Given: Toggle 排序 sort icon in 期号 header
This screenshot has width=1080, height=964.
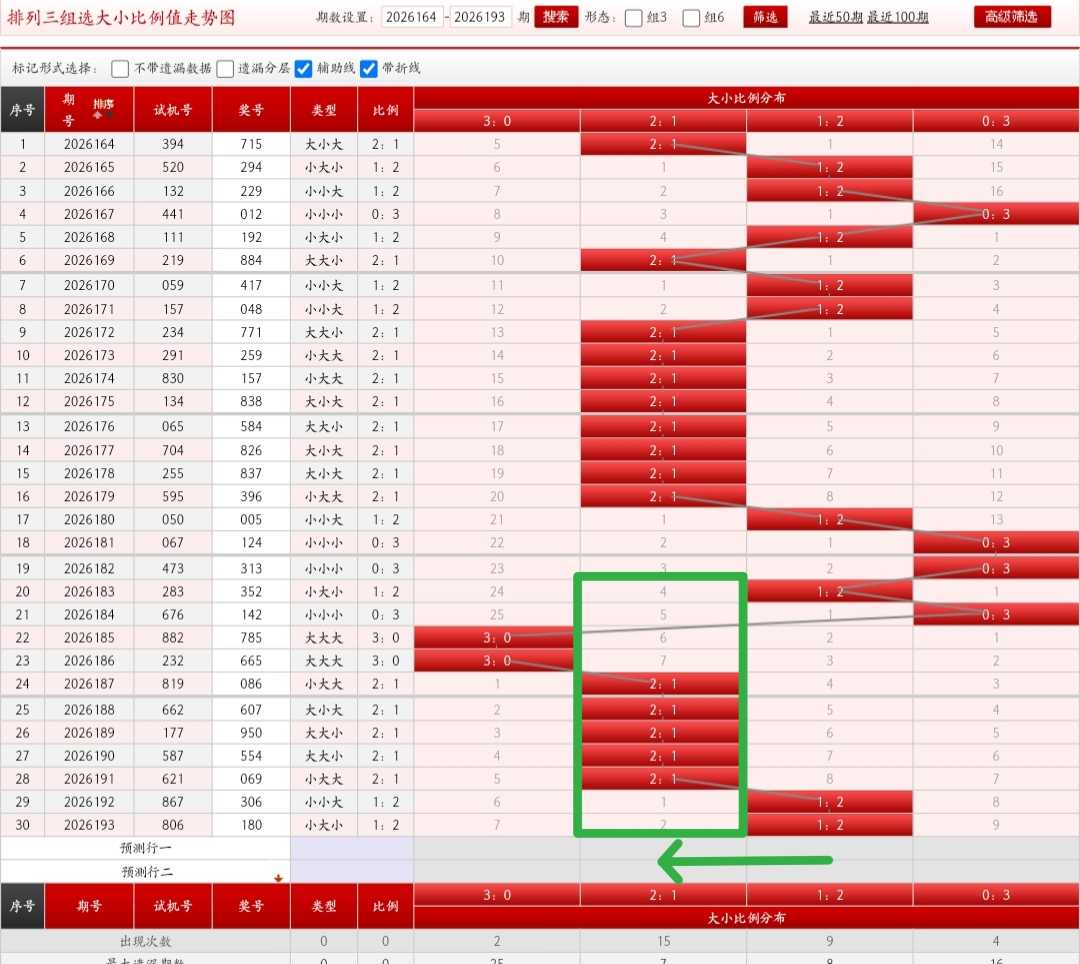Looking at the screenshot, I should (103, 107).
